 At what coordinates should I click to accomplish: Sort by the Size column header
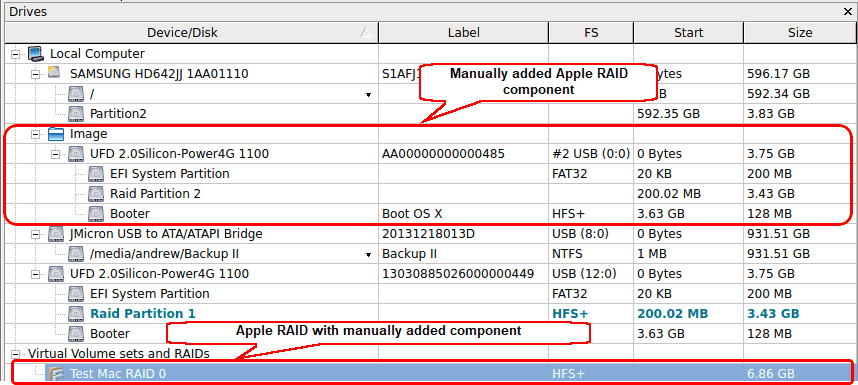pos(800,33)
